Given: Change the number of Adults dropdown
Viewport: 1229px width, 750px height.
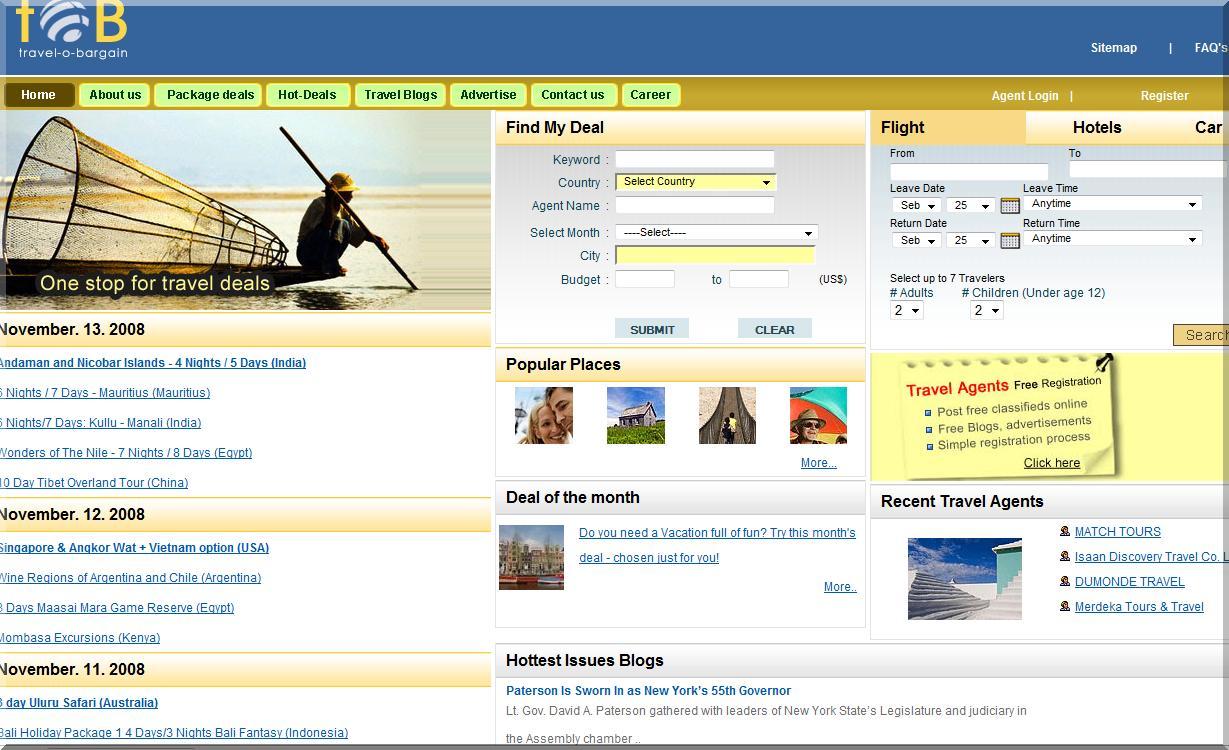Looking at the screenshot, I should 907,311.
